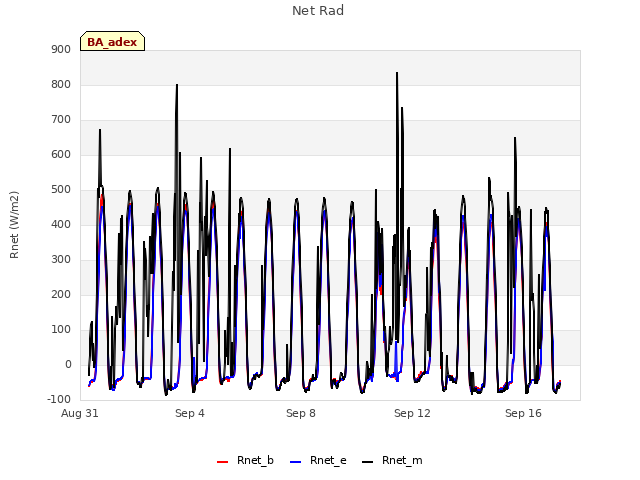Click the 800 W/m2 spike before Sep 4
This screenshot has height=480, width=640.
[177, 85]
